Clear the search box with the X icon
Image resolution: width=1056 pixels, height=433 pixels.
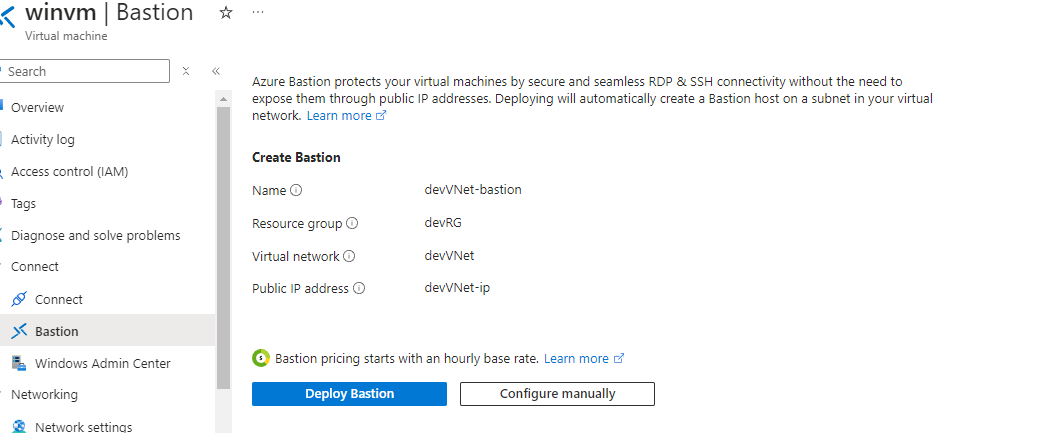(x=187, y=71)
